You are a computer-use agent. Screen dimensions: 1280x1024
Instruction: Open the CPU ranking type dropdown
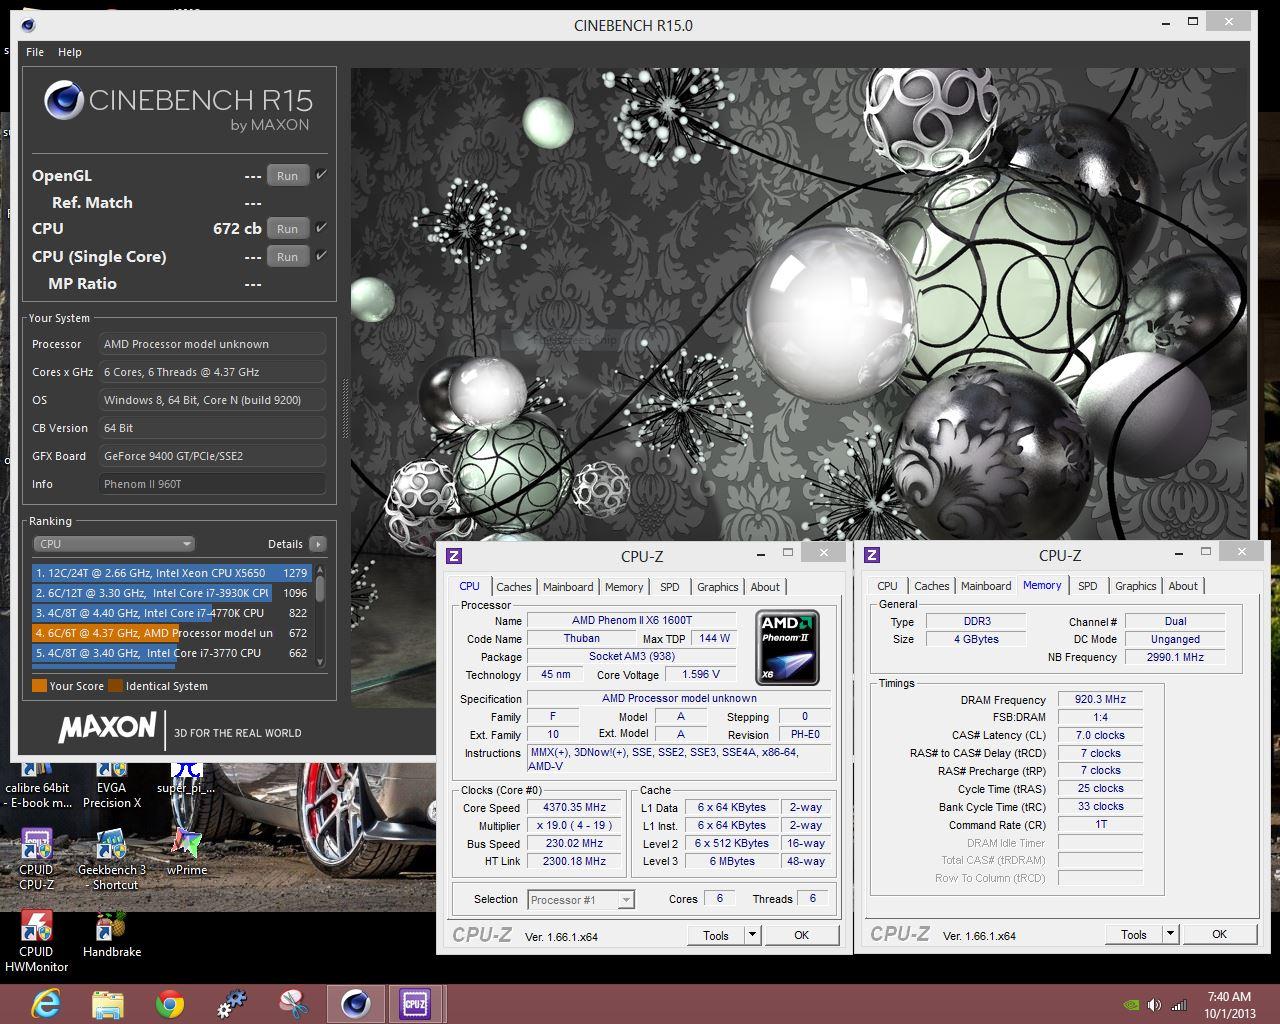coord(114,544)
